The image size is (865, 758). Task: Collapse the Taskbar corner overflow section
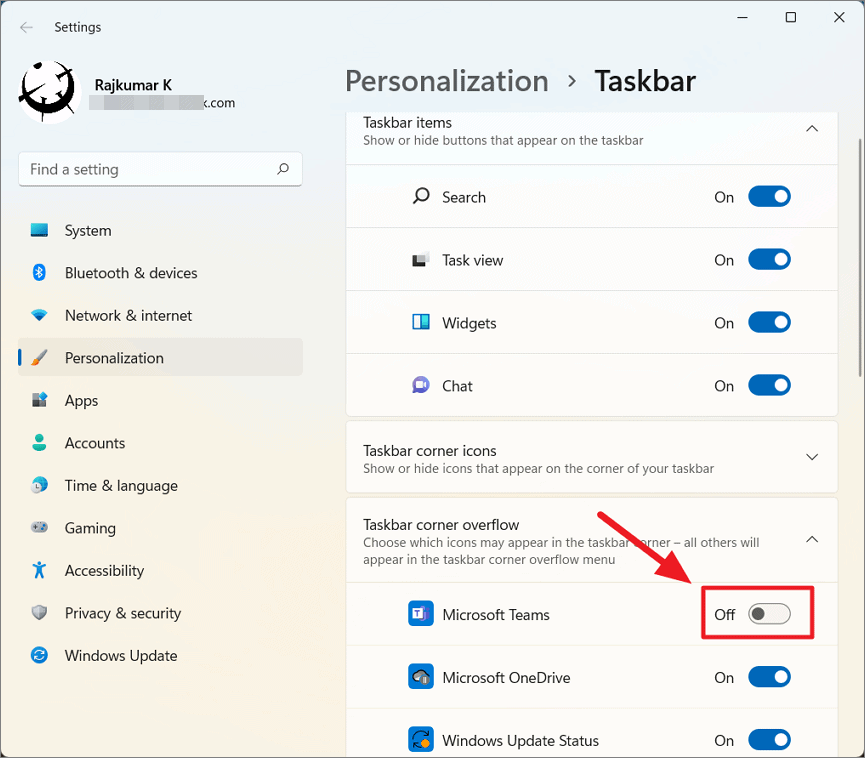coord(812,539)
